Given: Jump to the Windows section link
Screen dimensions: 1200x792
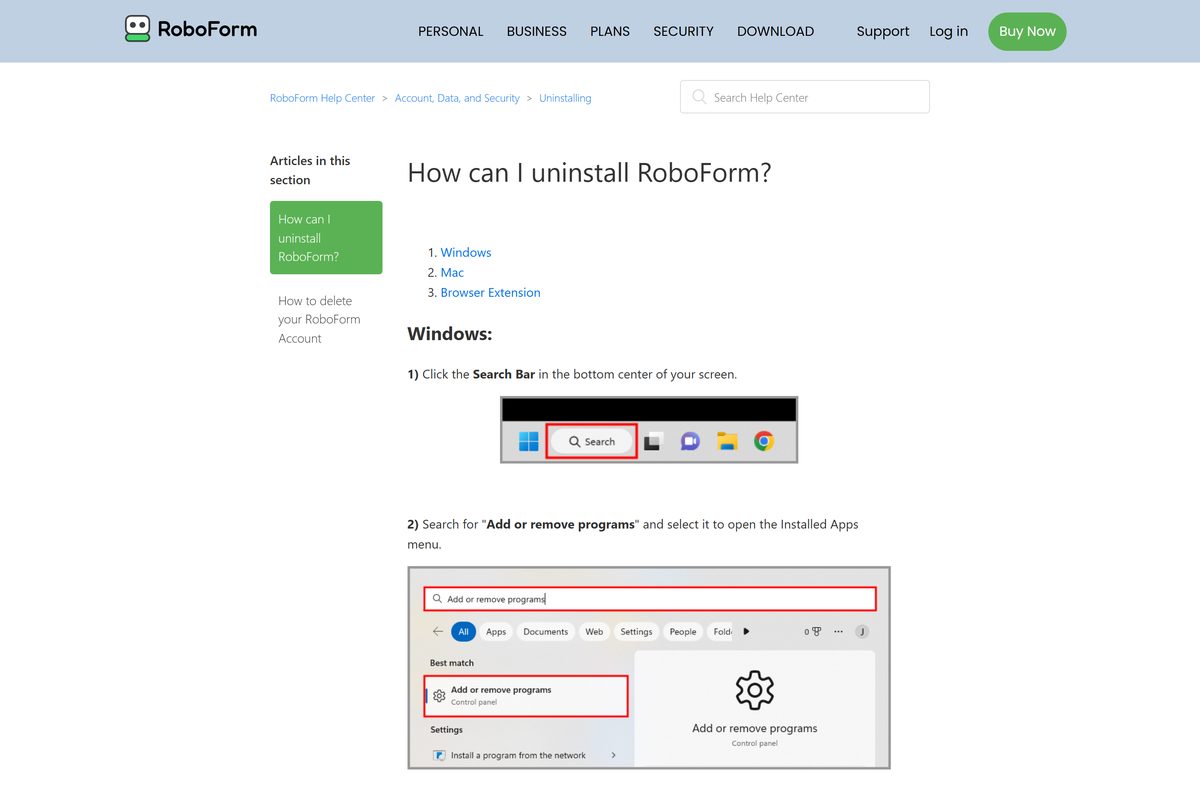Looking at the screenshot, I should [x=466, y=252].
